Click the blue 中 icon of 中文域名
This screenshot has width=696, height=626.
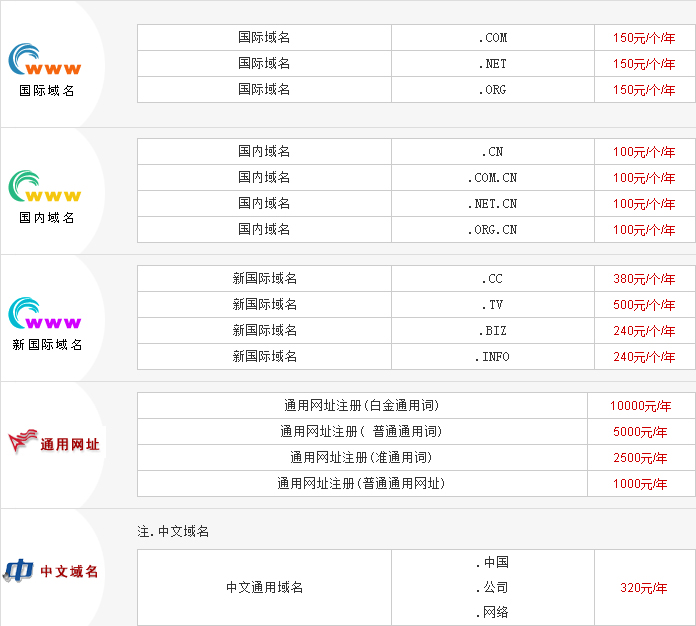click(18, 571)
